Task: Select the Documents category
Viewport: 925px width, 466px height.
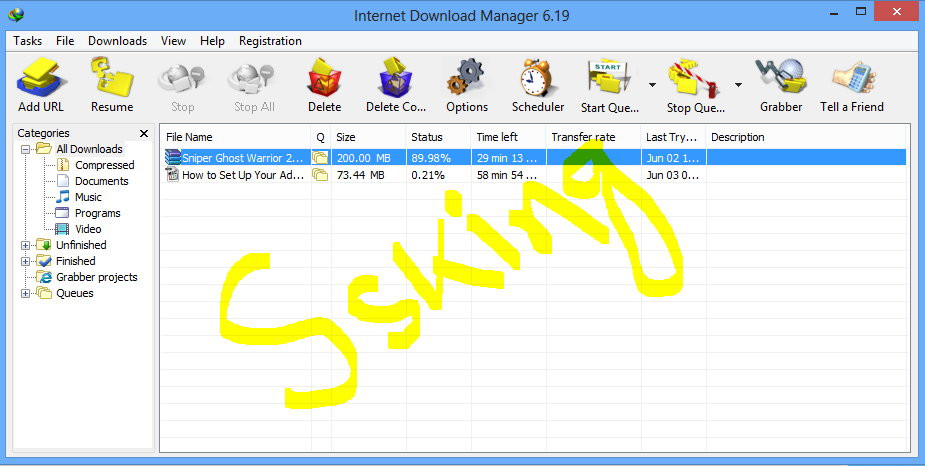Action: pos(101,181)
